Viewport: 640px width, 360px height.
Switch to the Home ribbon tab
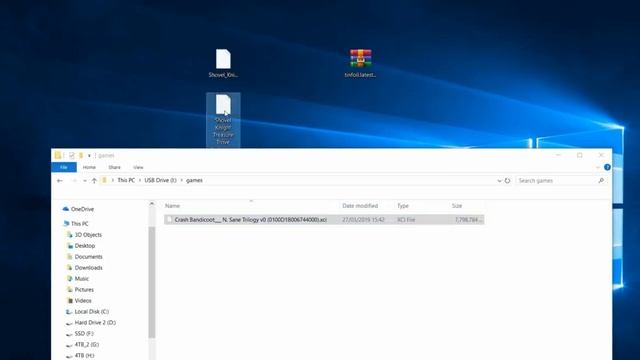click(x=89, y=167)
